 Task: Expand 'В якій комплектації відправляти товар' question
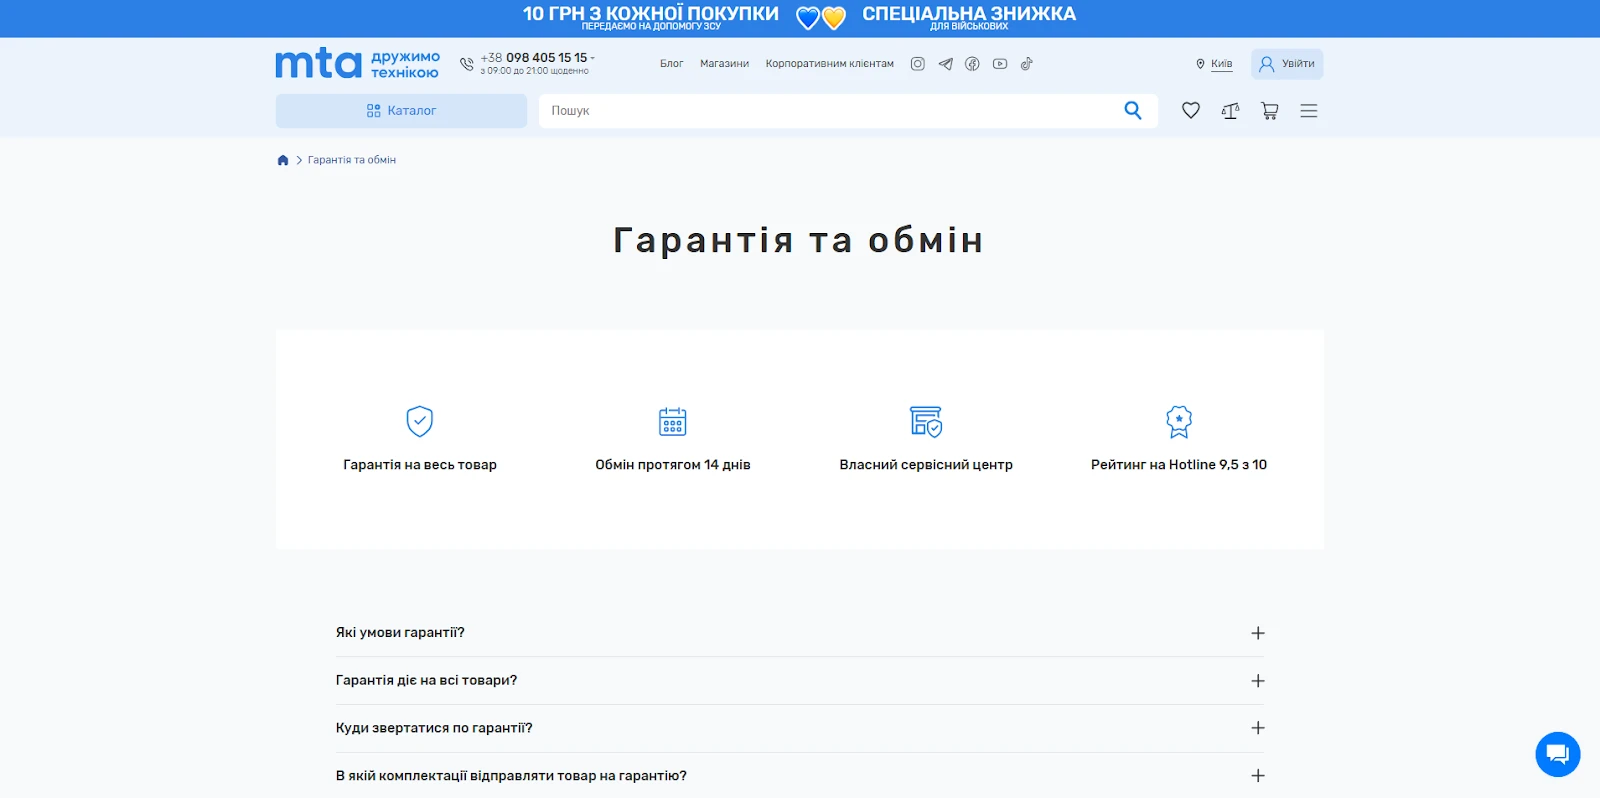click(x=800, y=776)
